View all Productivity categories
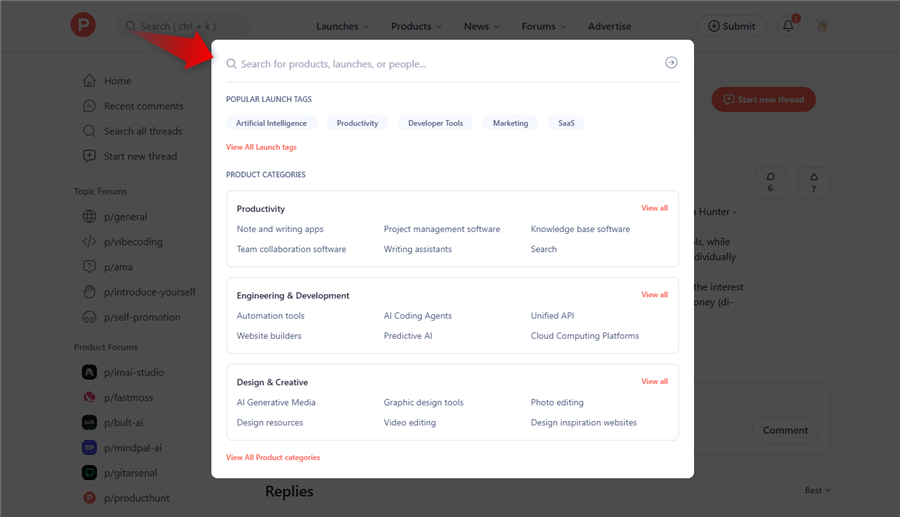The image size is (900, 517). coord(654,208)
